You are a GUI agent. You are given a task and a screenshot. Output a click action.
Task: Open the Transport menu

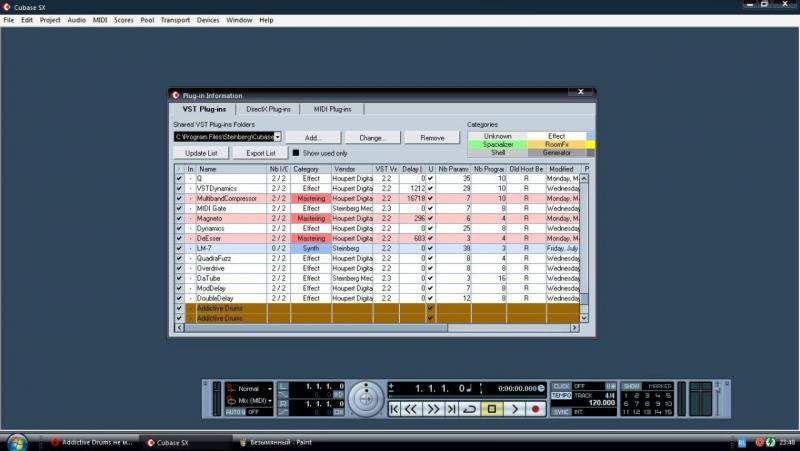tap(175, 20)
